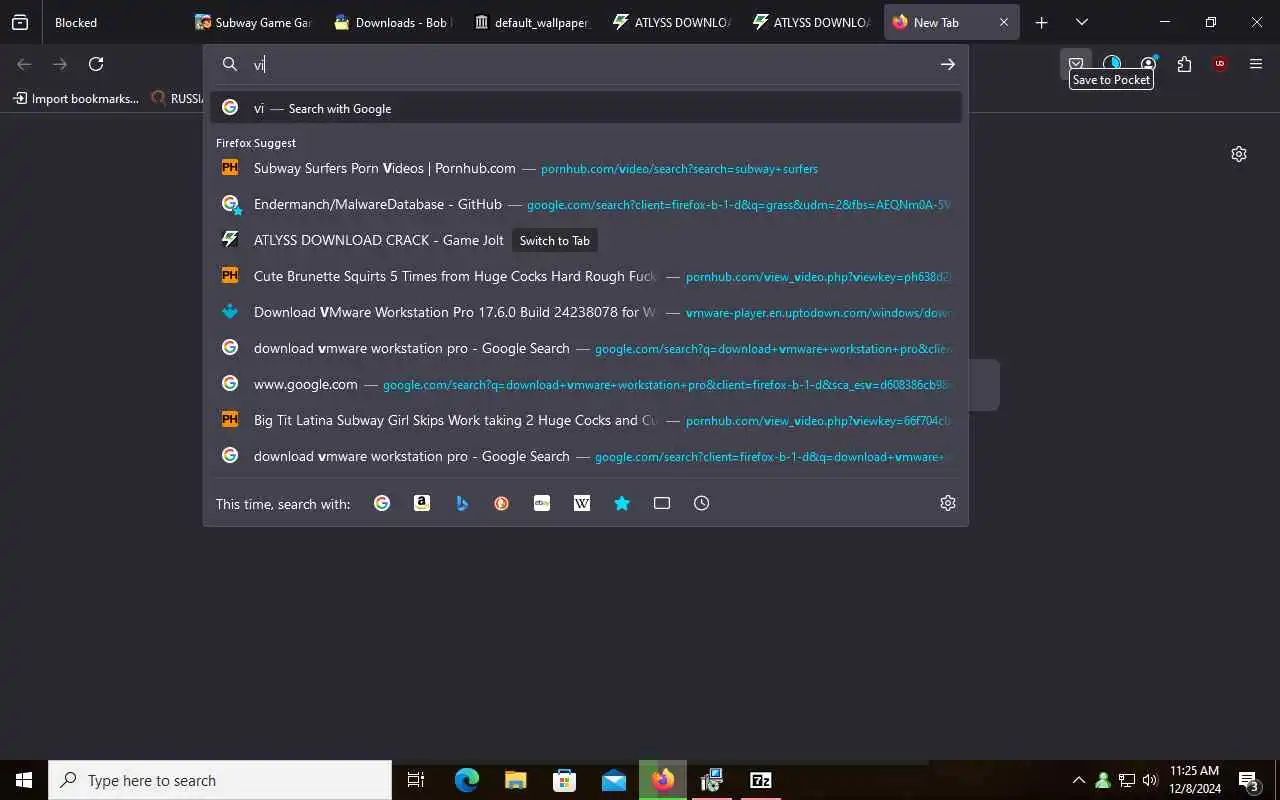Search History using the clock icon

(x=702, y=503)
